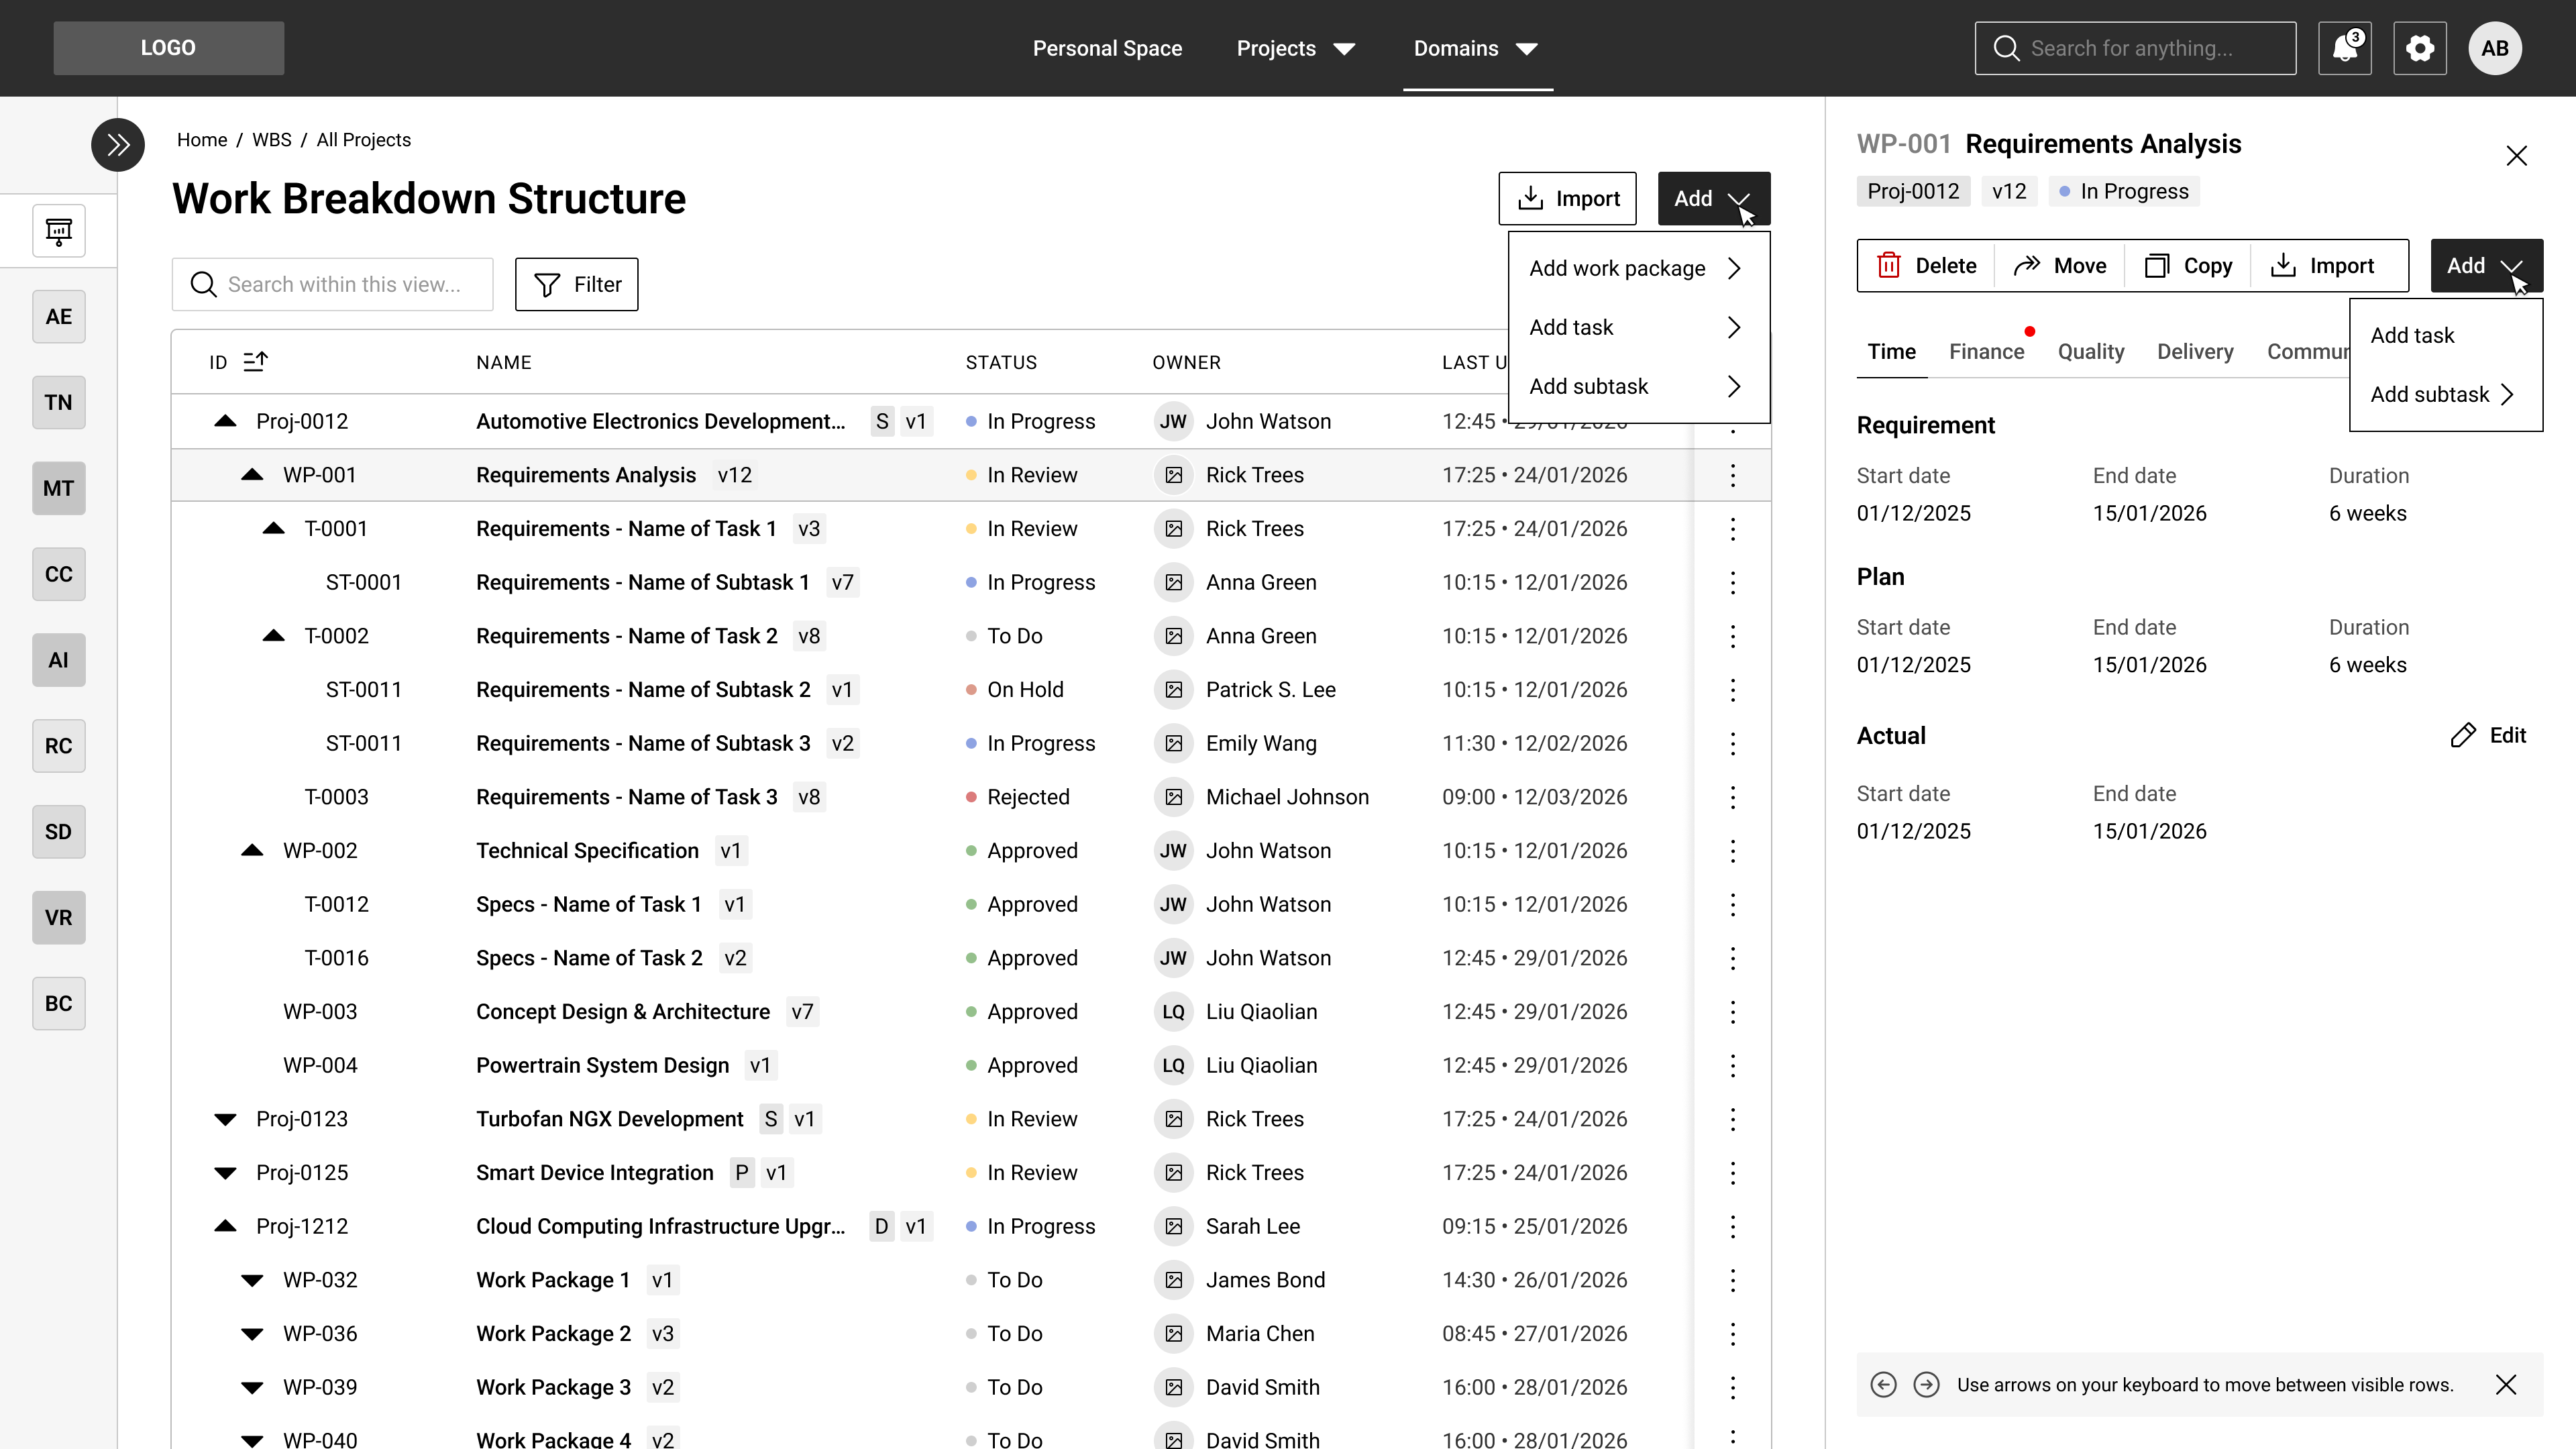This screenshot has height=1449, width=2576.
Task: Switch to the Delivery tab
Action: click(x=2195, y=352)
